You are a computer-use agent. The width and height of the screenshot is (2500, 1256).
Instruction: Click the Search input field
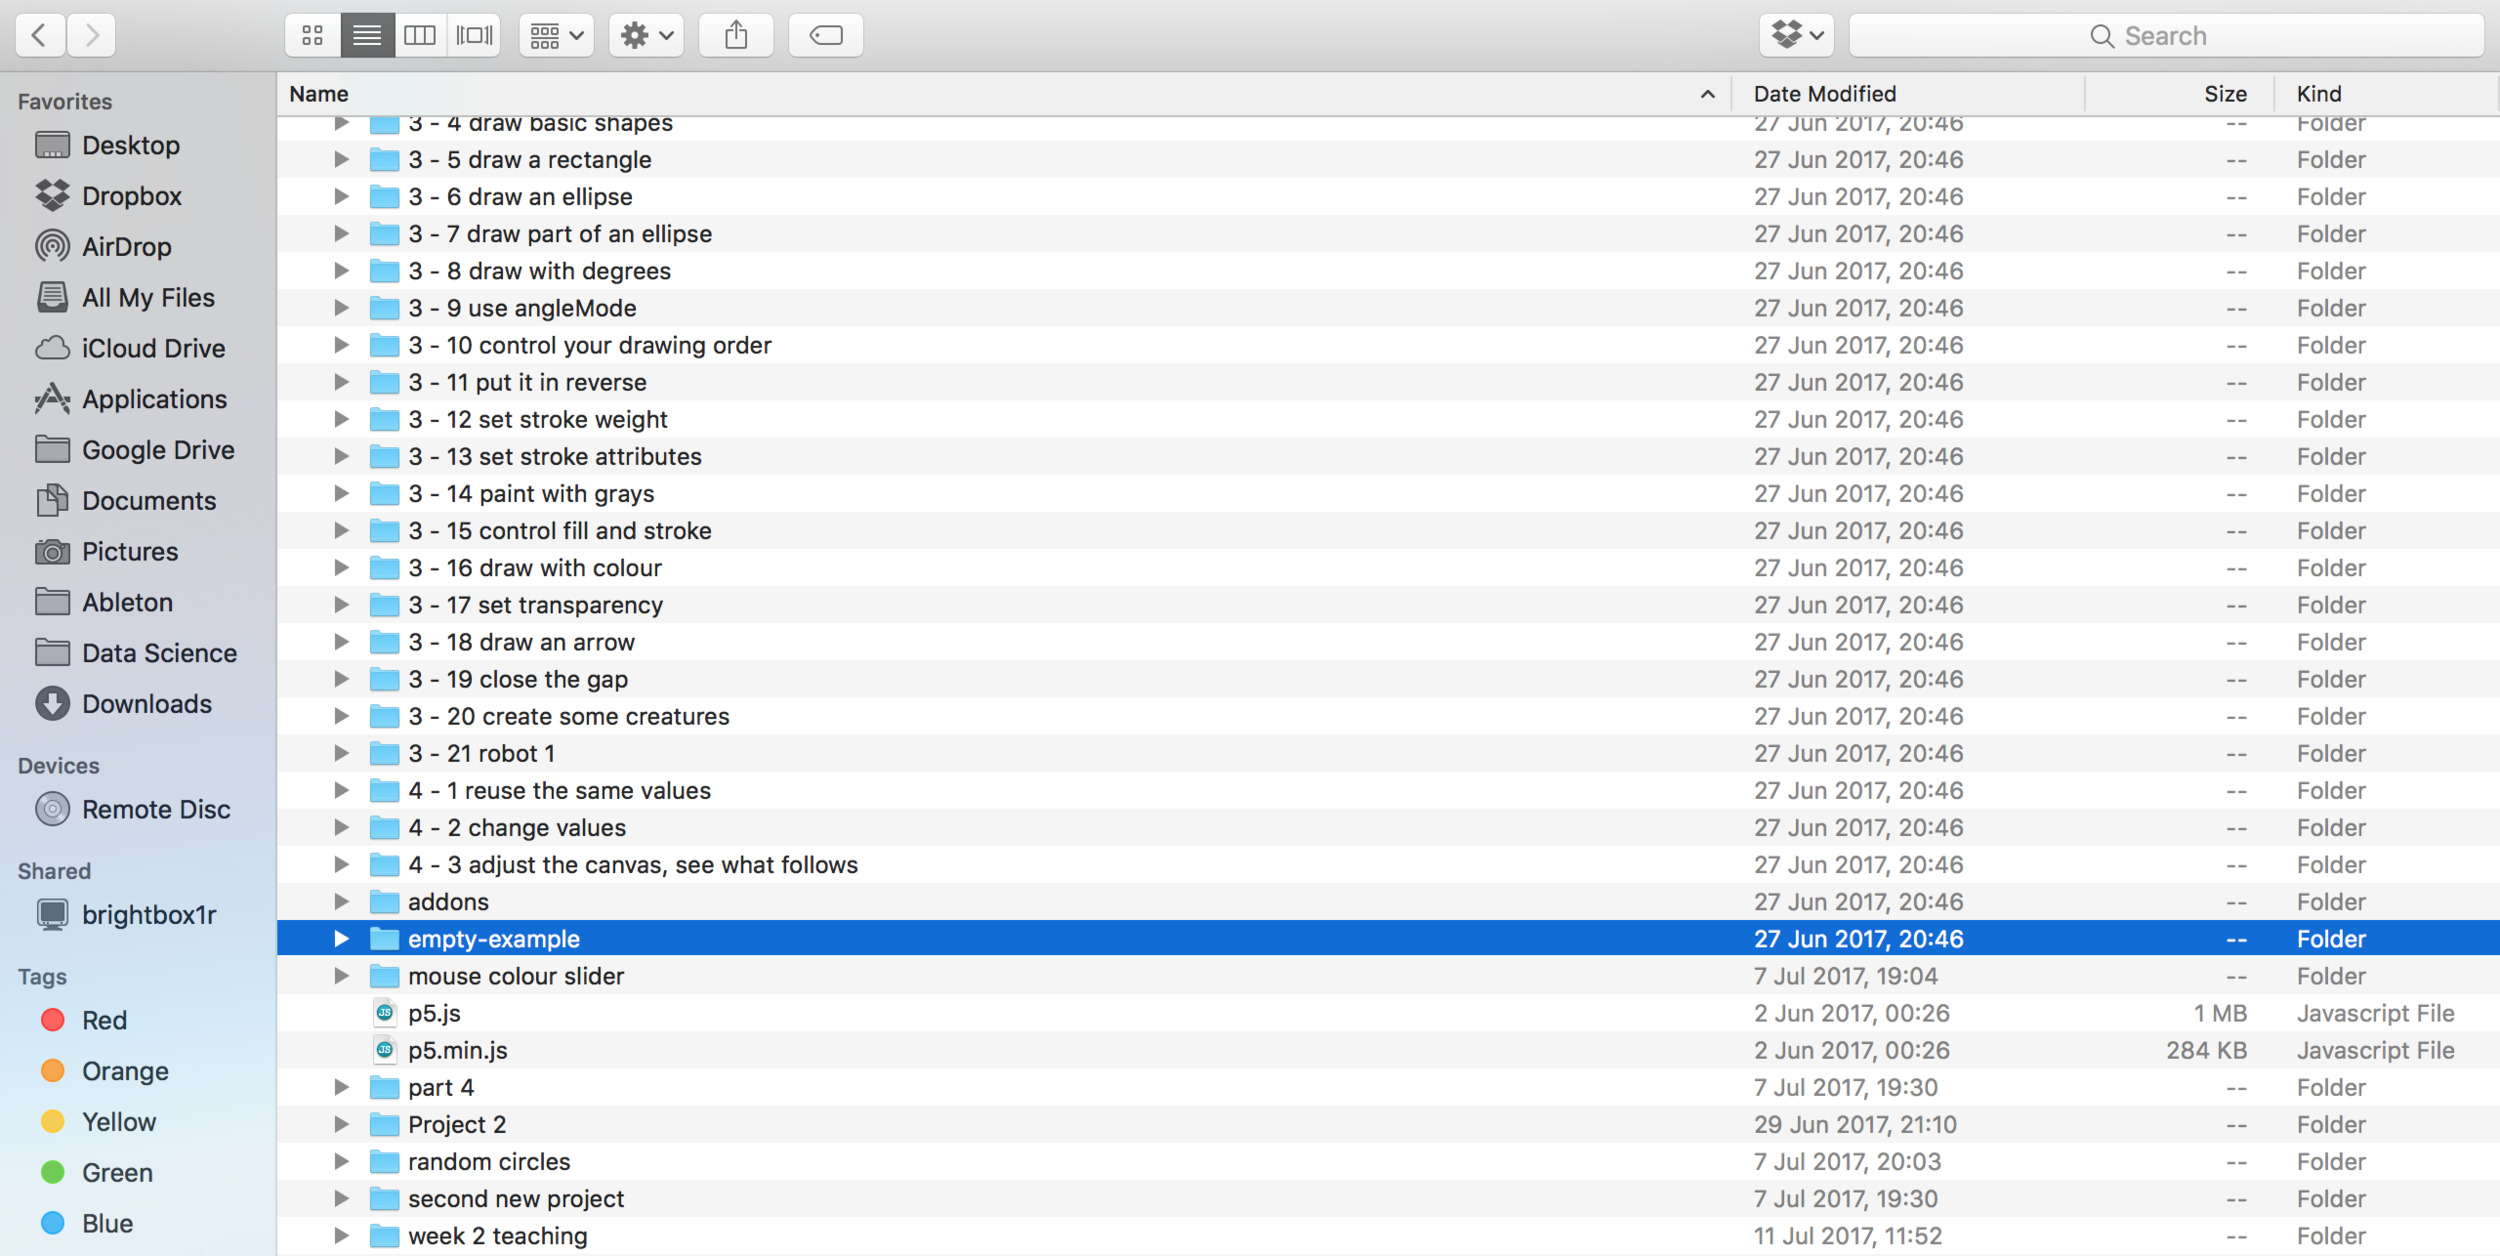tap(2166, 36)
